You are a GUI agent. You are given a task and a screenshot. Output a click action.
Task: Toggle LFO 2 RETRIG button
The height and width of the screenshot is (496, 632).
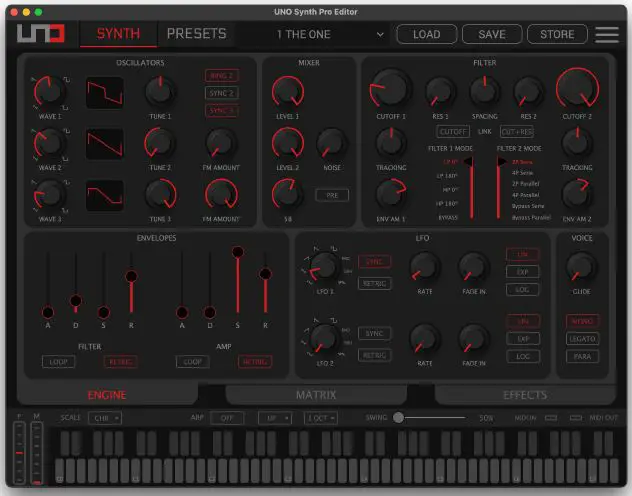374,355
